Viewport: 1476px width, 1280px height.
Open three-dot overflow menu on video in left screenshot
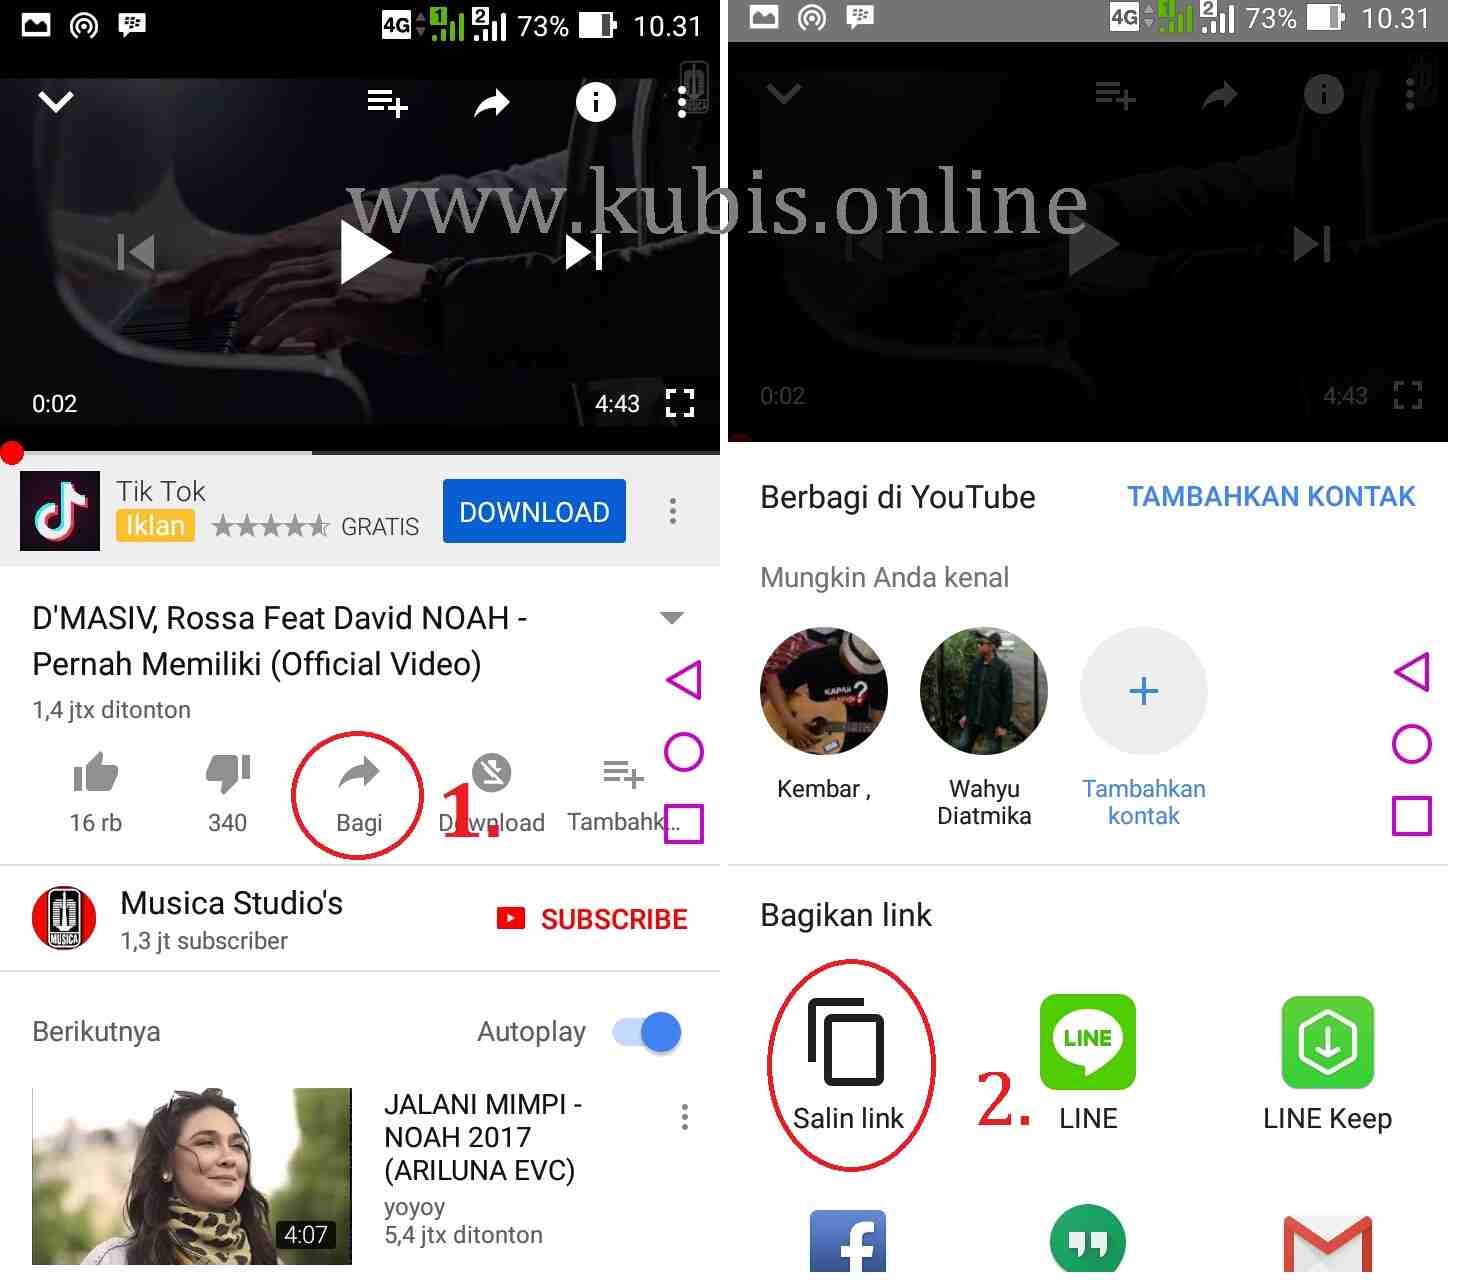click(x=682, y=102)
